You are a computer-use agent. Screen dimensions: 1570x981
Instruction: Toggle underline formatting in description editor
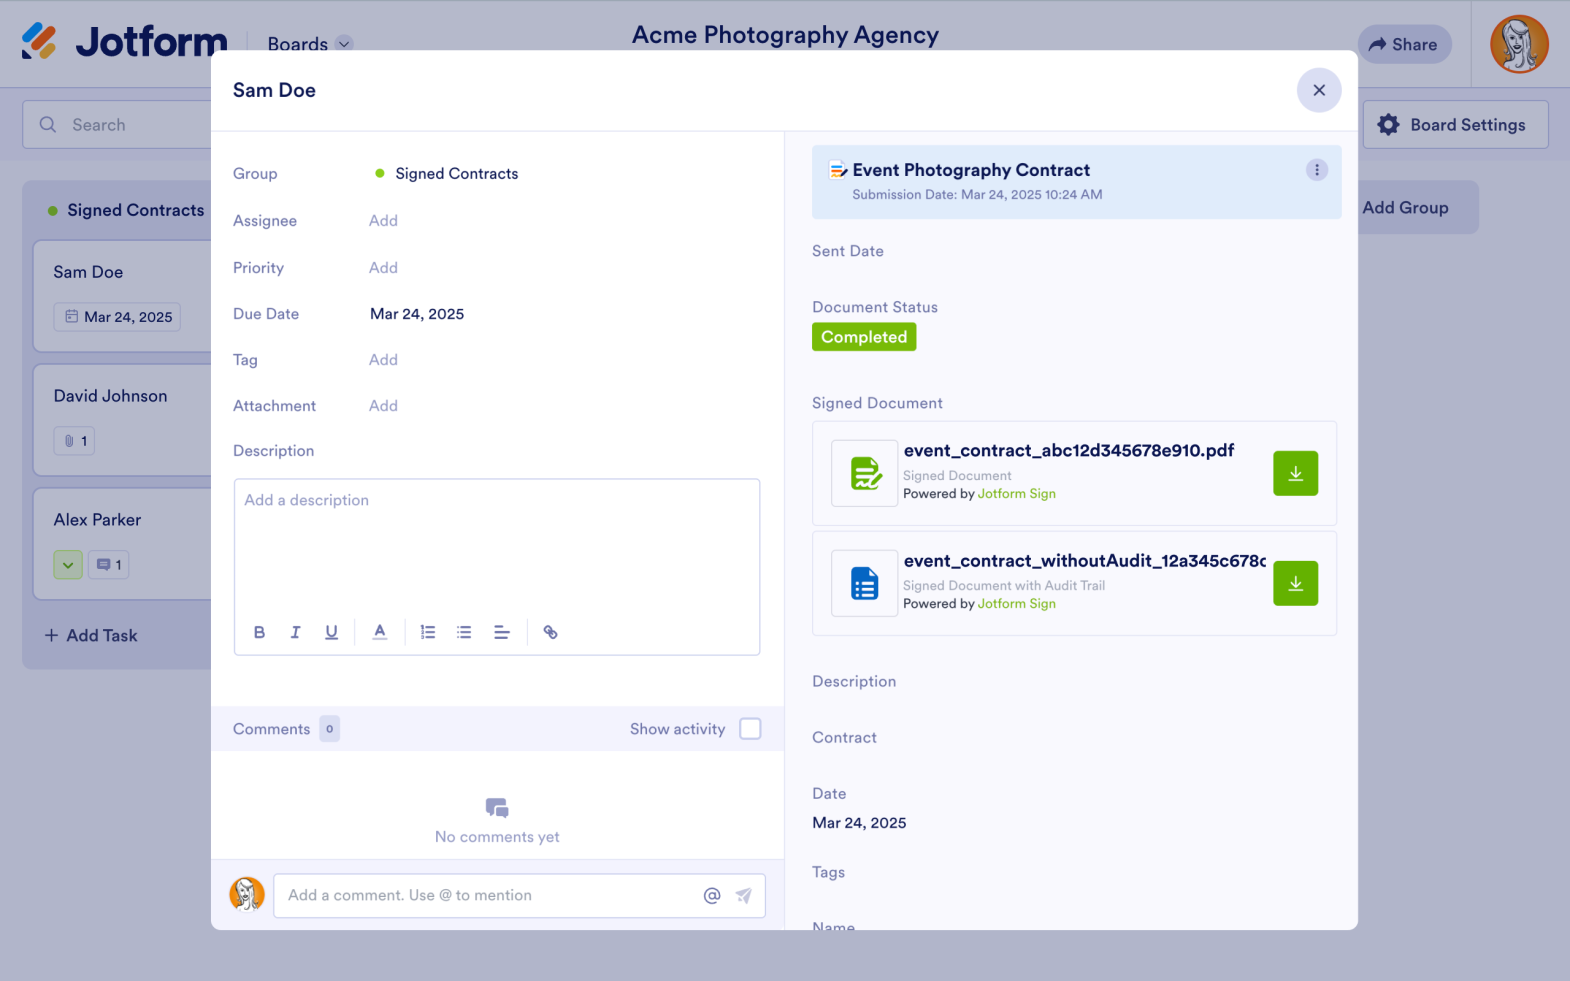click(x=331, y=632)
